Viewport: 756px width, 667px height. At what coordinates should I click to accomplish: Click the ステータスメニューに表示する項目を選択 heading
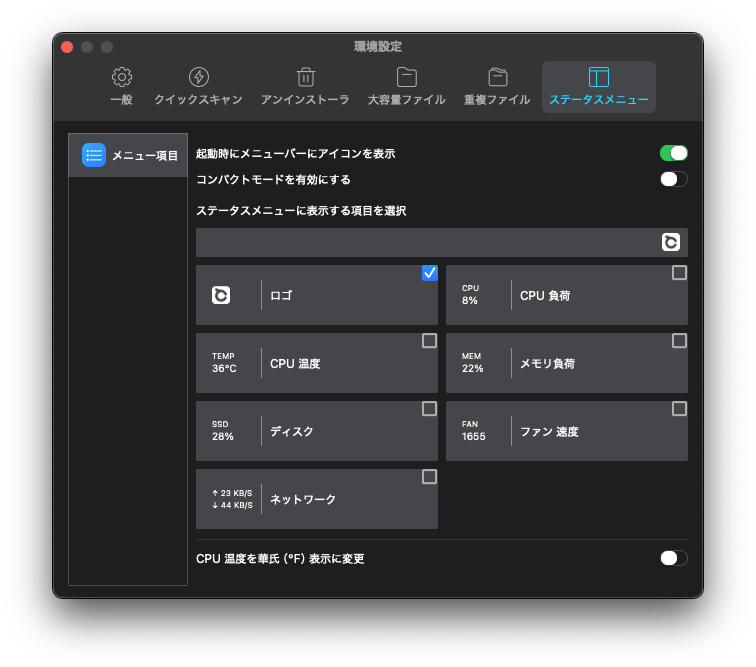(x=301, y=211)
